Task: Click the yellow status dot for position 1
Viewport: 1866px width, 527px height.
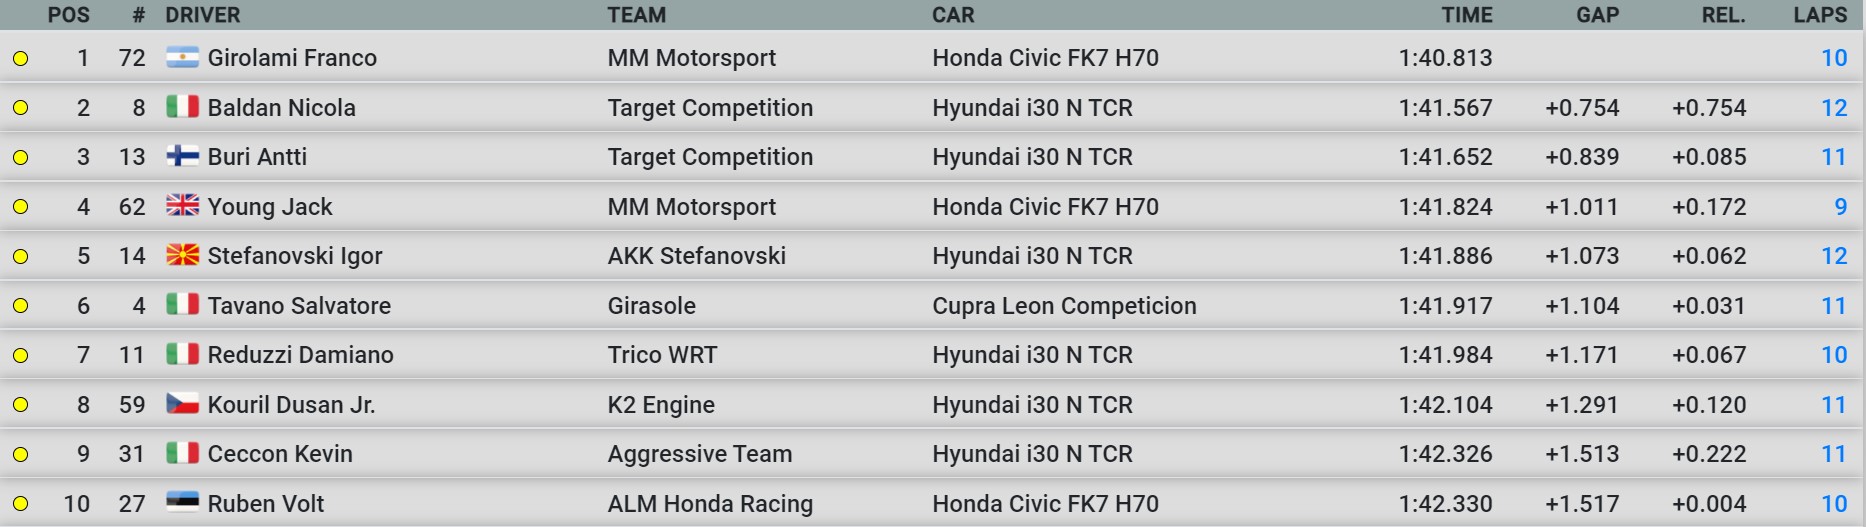Action: coord(20,58)
